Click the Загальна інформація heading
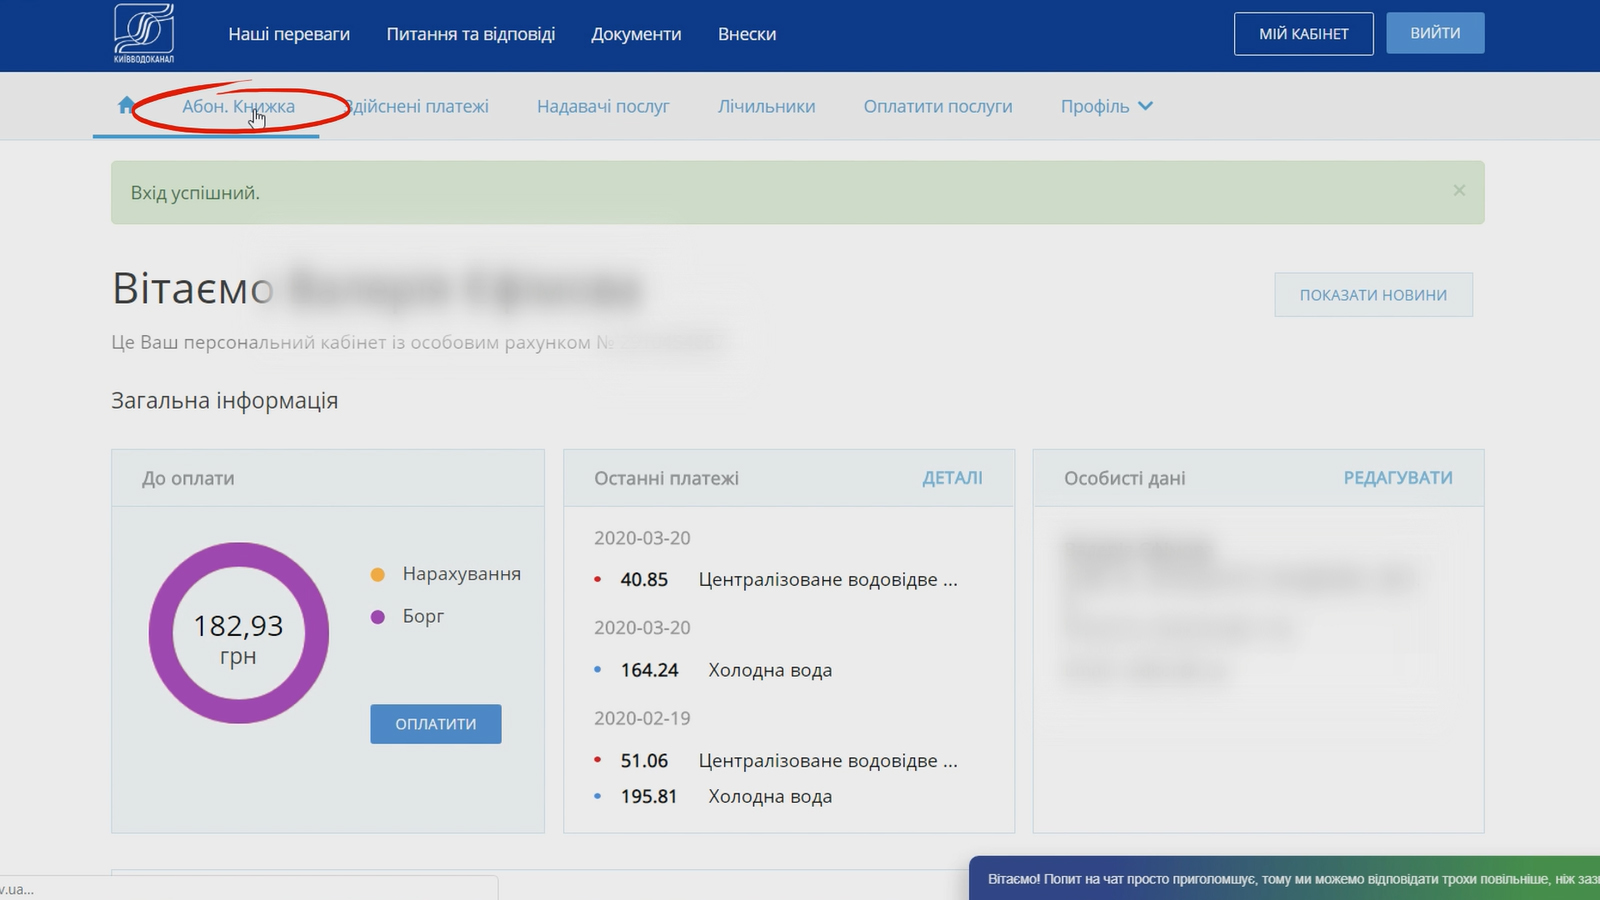 click(225, 400)
